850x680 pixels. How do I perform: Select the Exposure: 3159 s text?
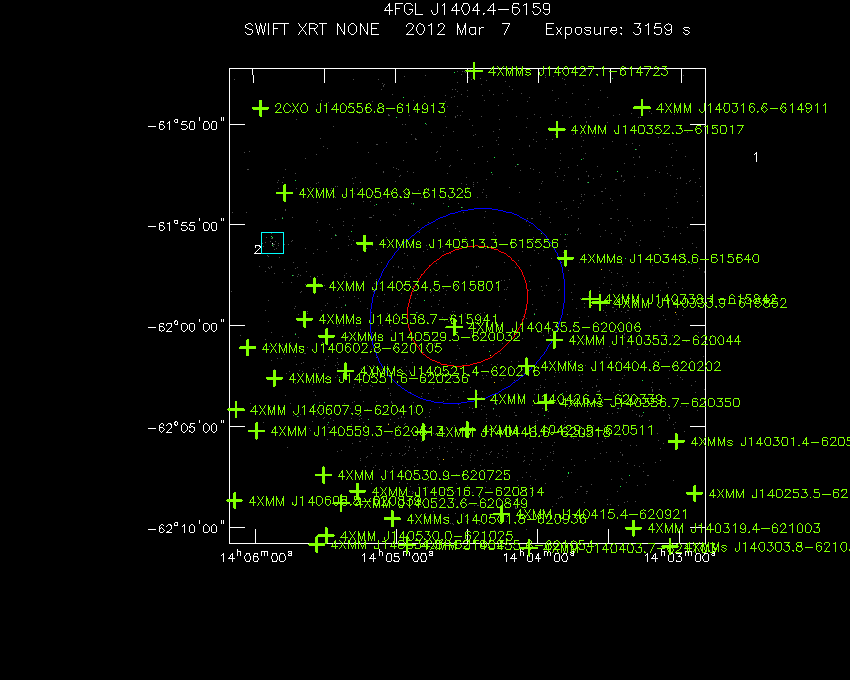coord(618,29)
